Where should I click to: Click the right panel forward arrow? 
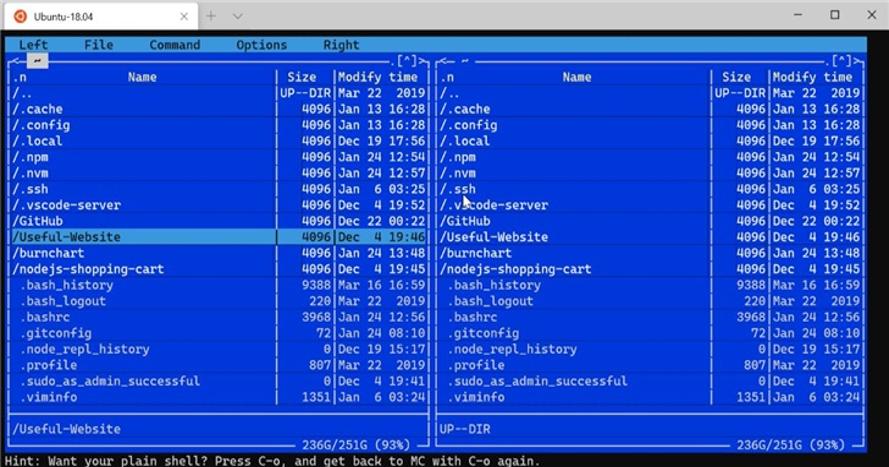[858, 61]
